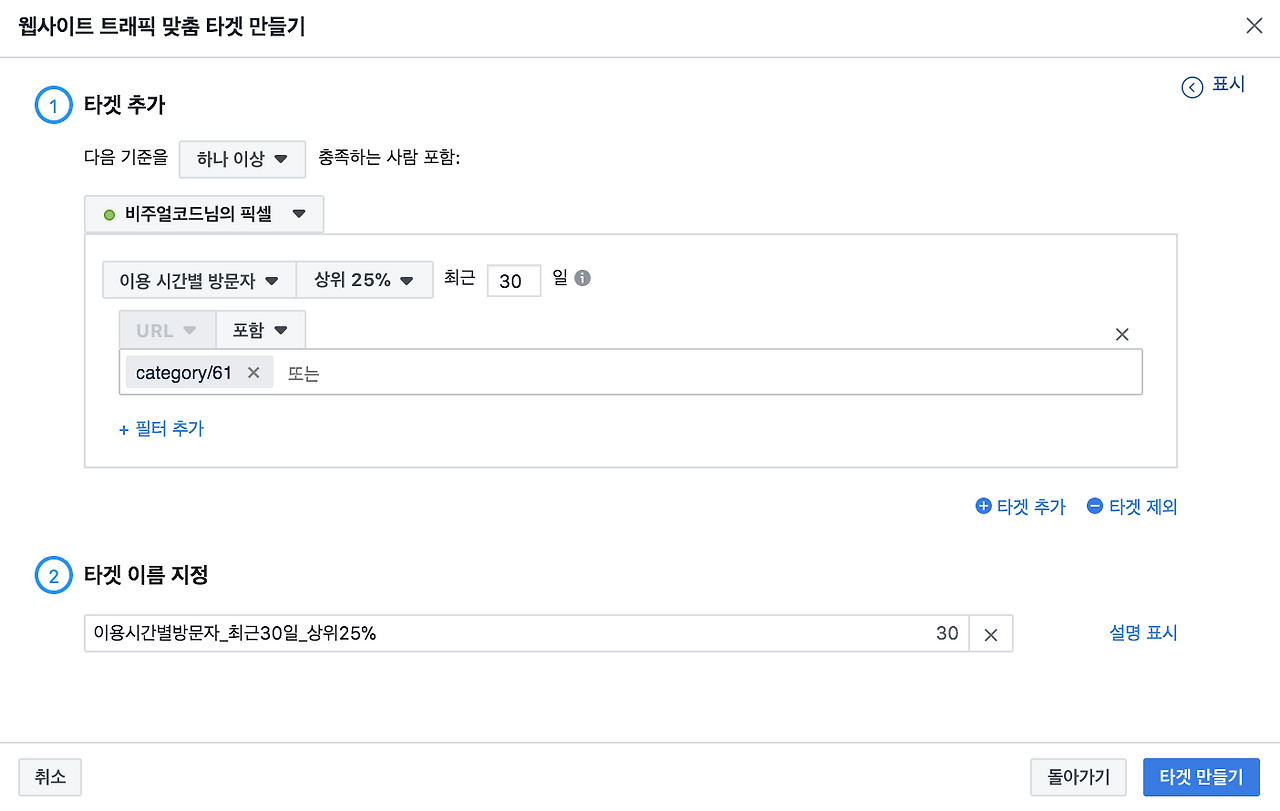Clear the audience name field with the X
1280x811 pixels.
point(991,634)
